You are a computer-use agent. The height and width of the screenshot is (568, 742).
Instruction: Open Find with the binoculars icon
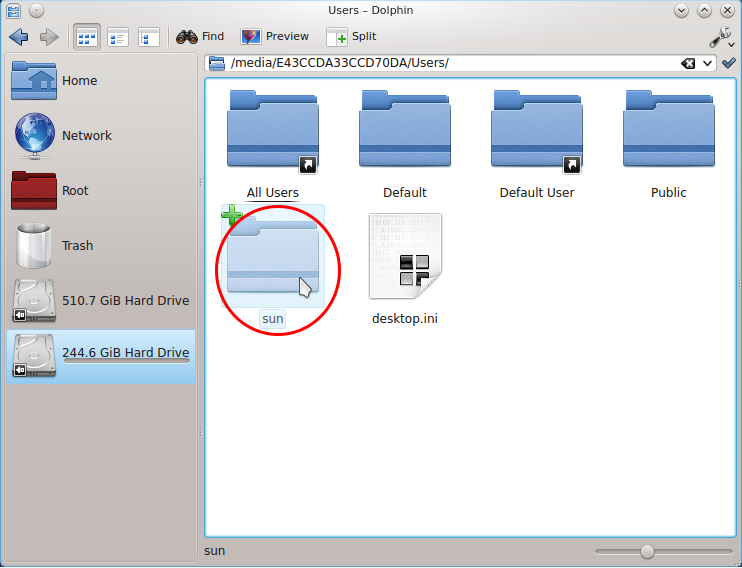coord(200,36)
